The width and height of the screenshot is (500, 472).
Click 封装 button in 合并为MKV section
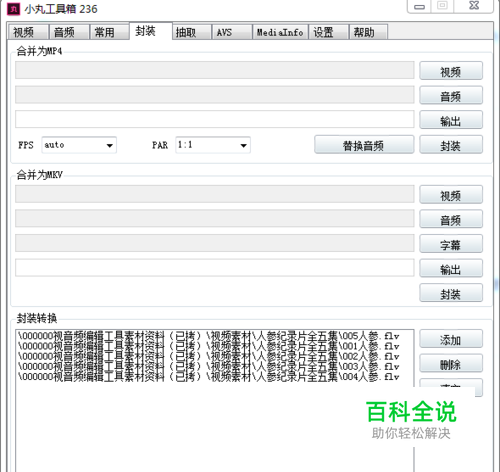coord(451,293)
